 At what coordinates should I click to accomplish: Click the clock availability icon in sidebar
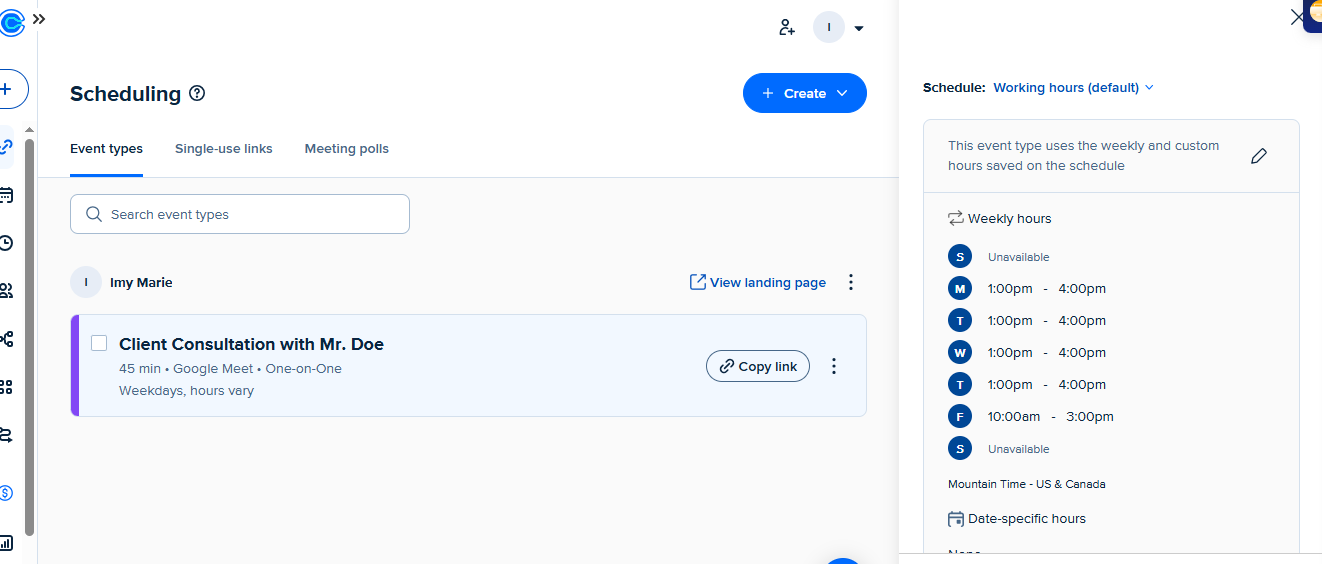[x=6, y=243]
